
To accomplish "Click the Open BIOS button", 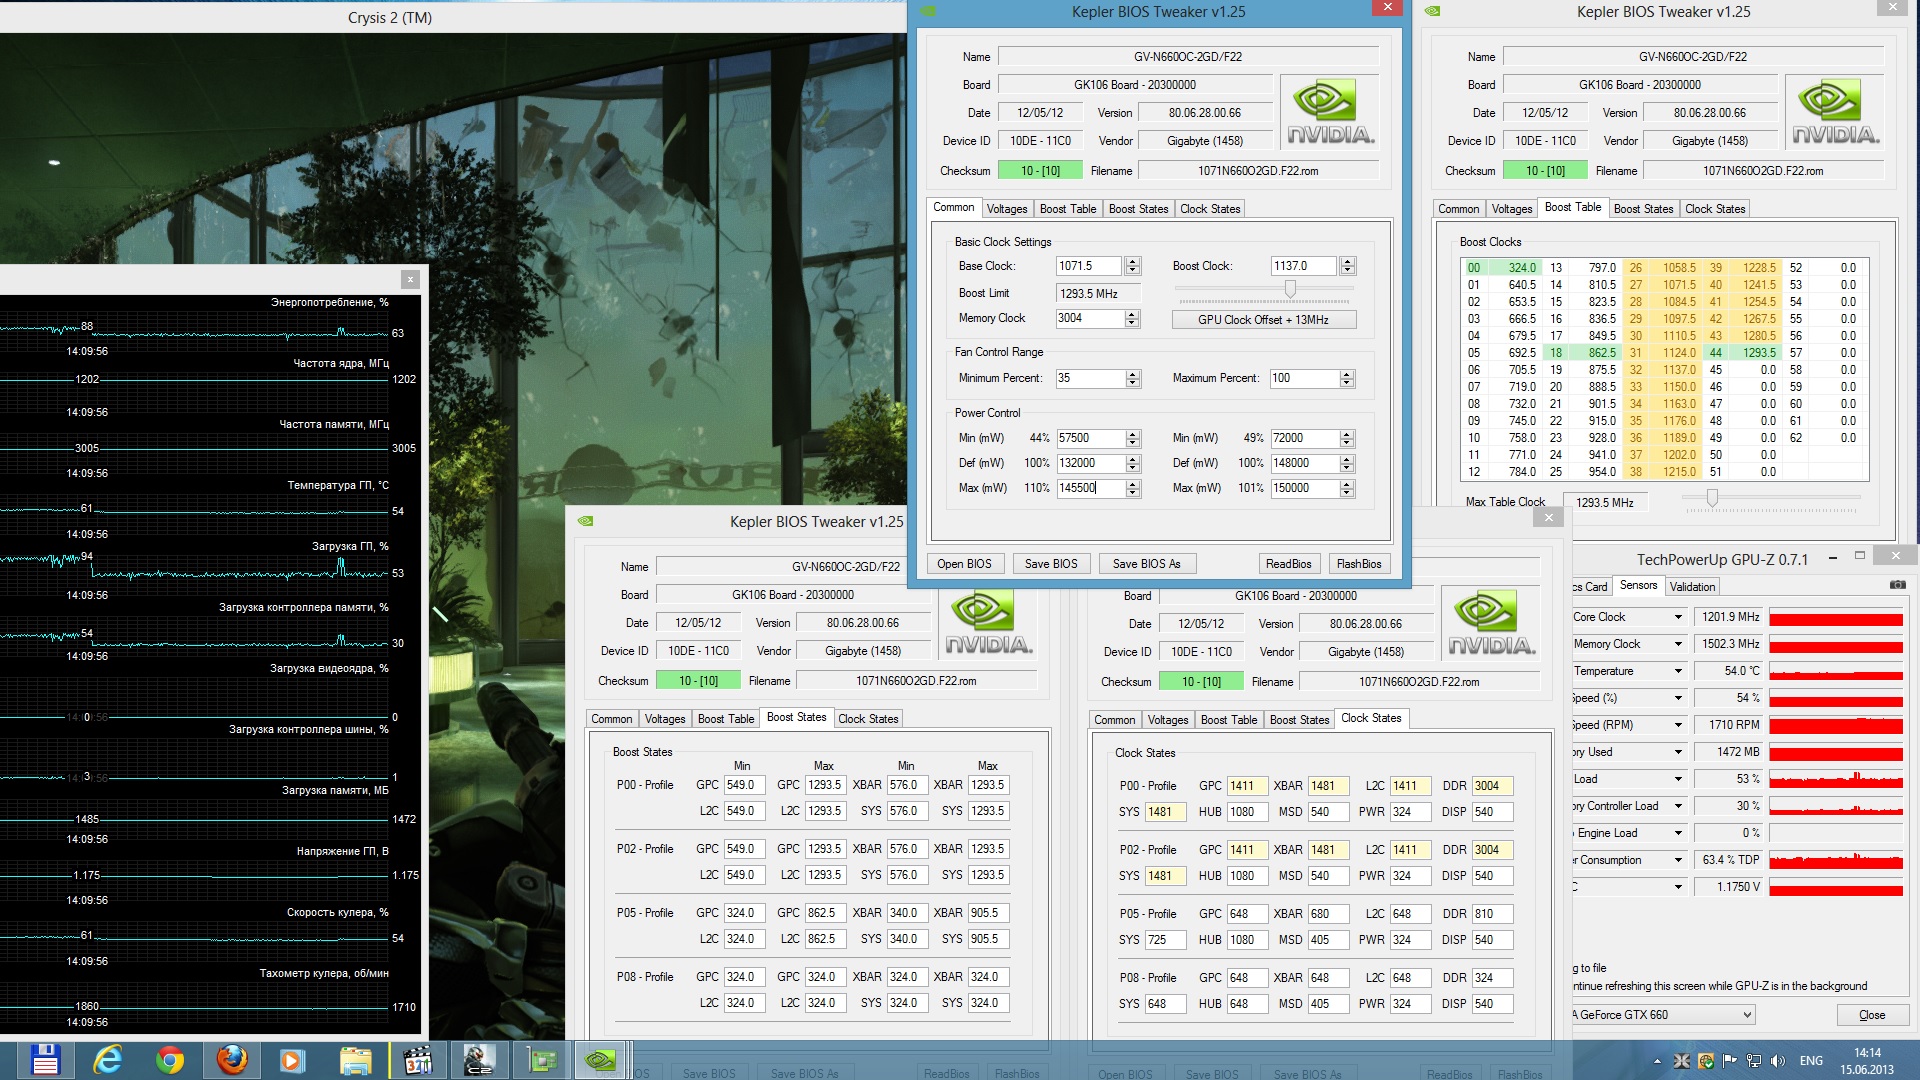I will [x=964, y=564].
